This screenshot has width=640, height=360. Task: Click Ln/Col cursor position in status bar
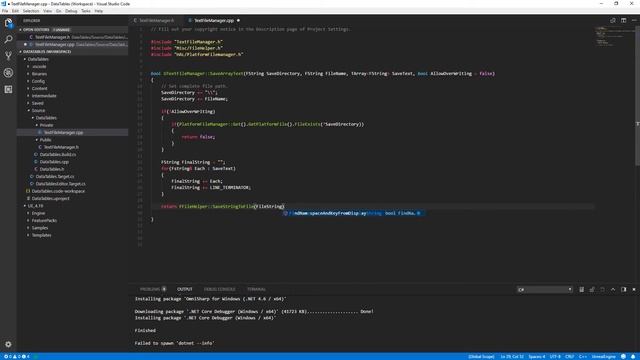click(x=512, y=357)
